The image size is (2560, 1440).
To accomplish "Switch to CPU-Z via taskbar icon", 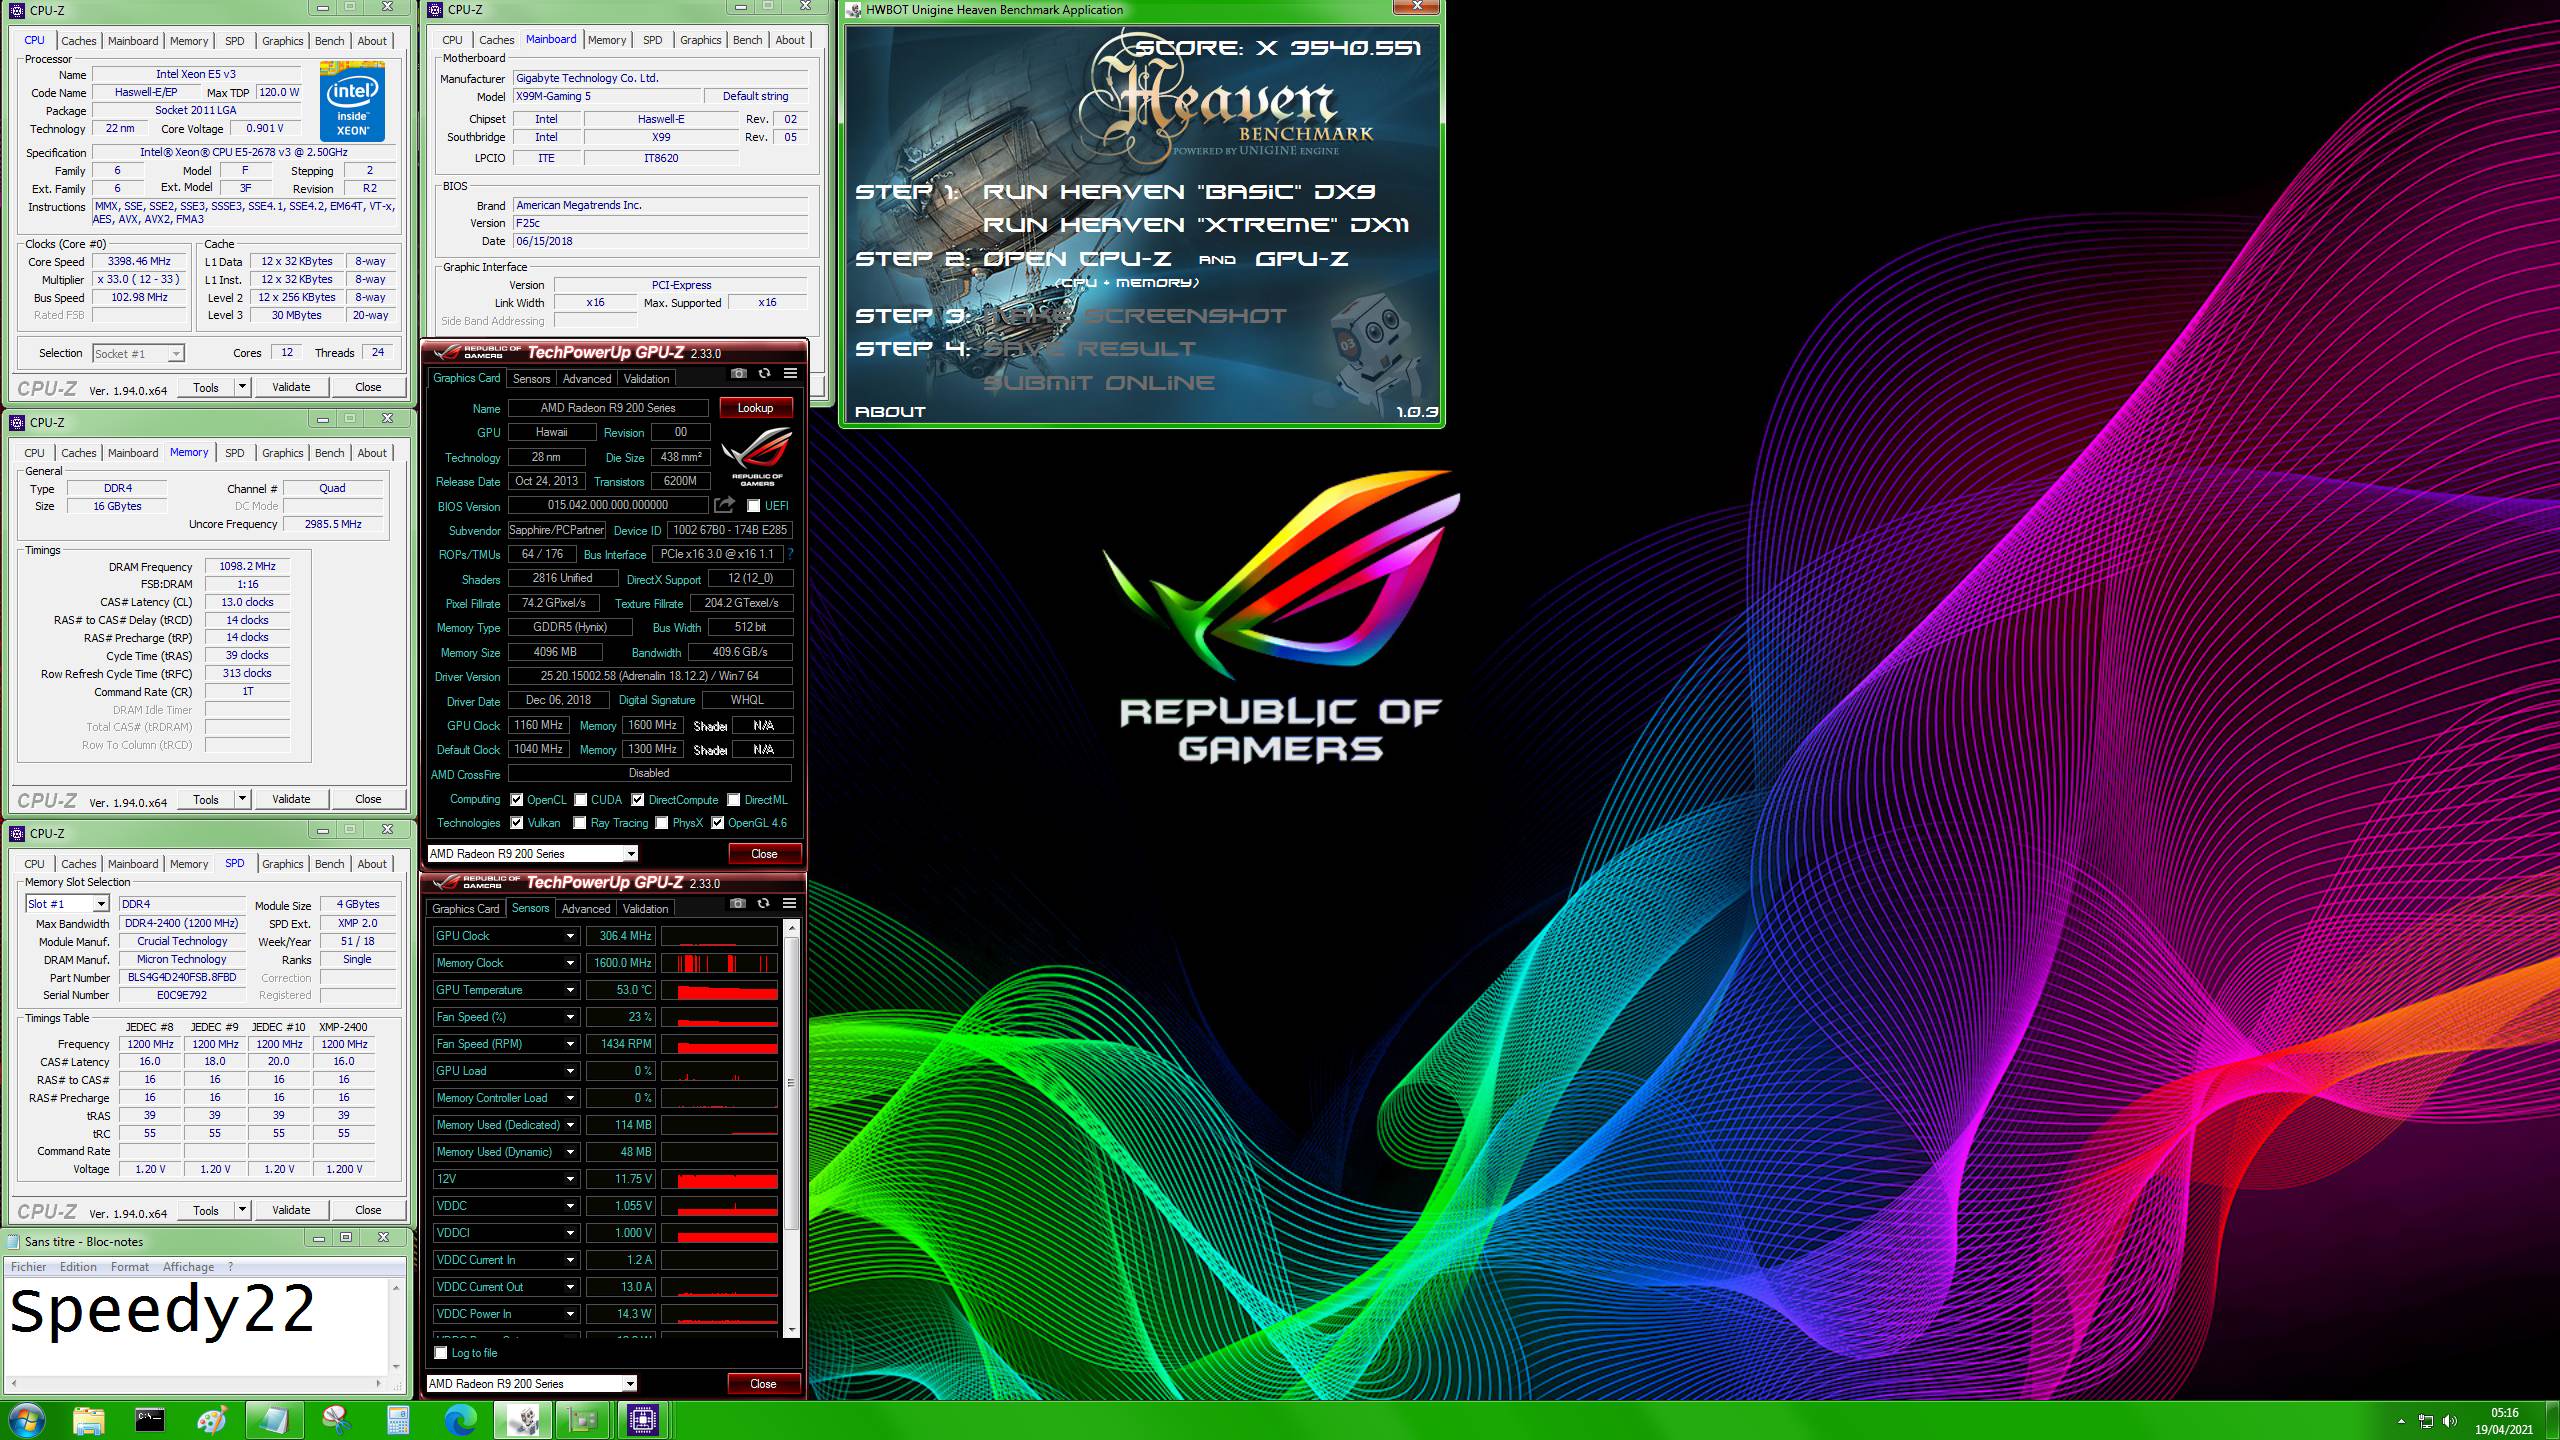I will point(643,1420).
